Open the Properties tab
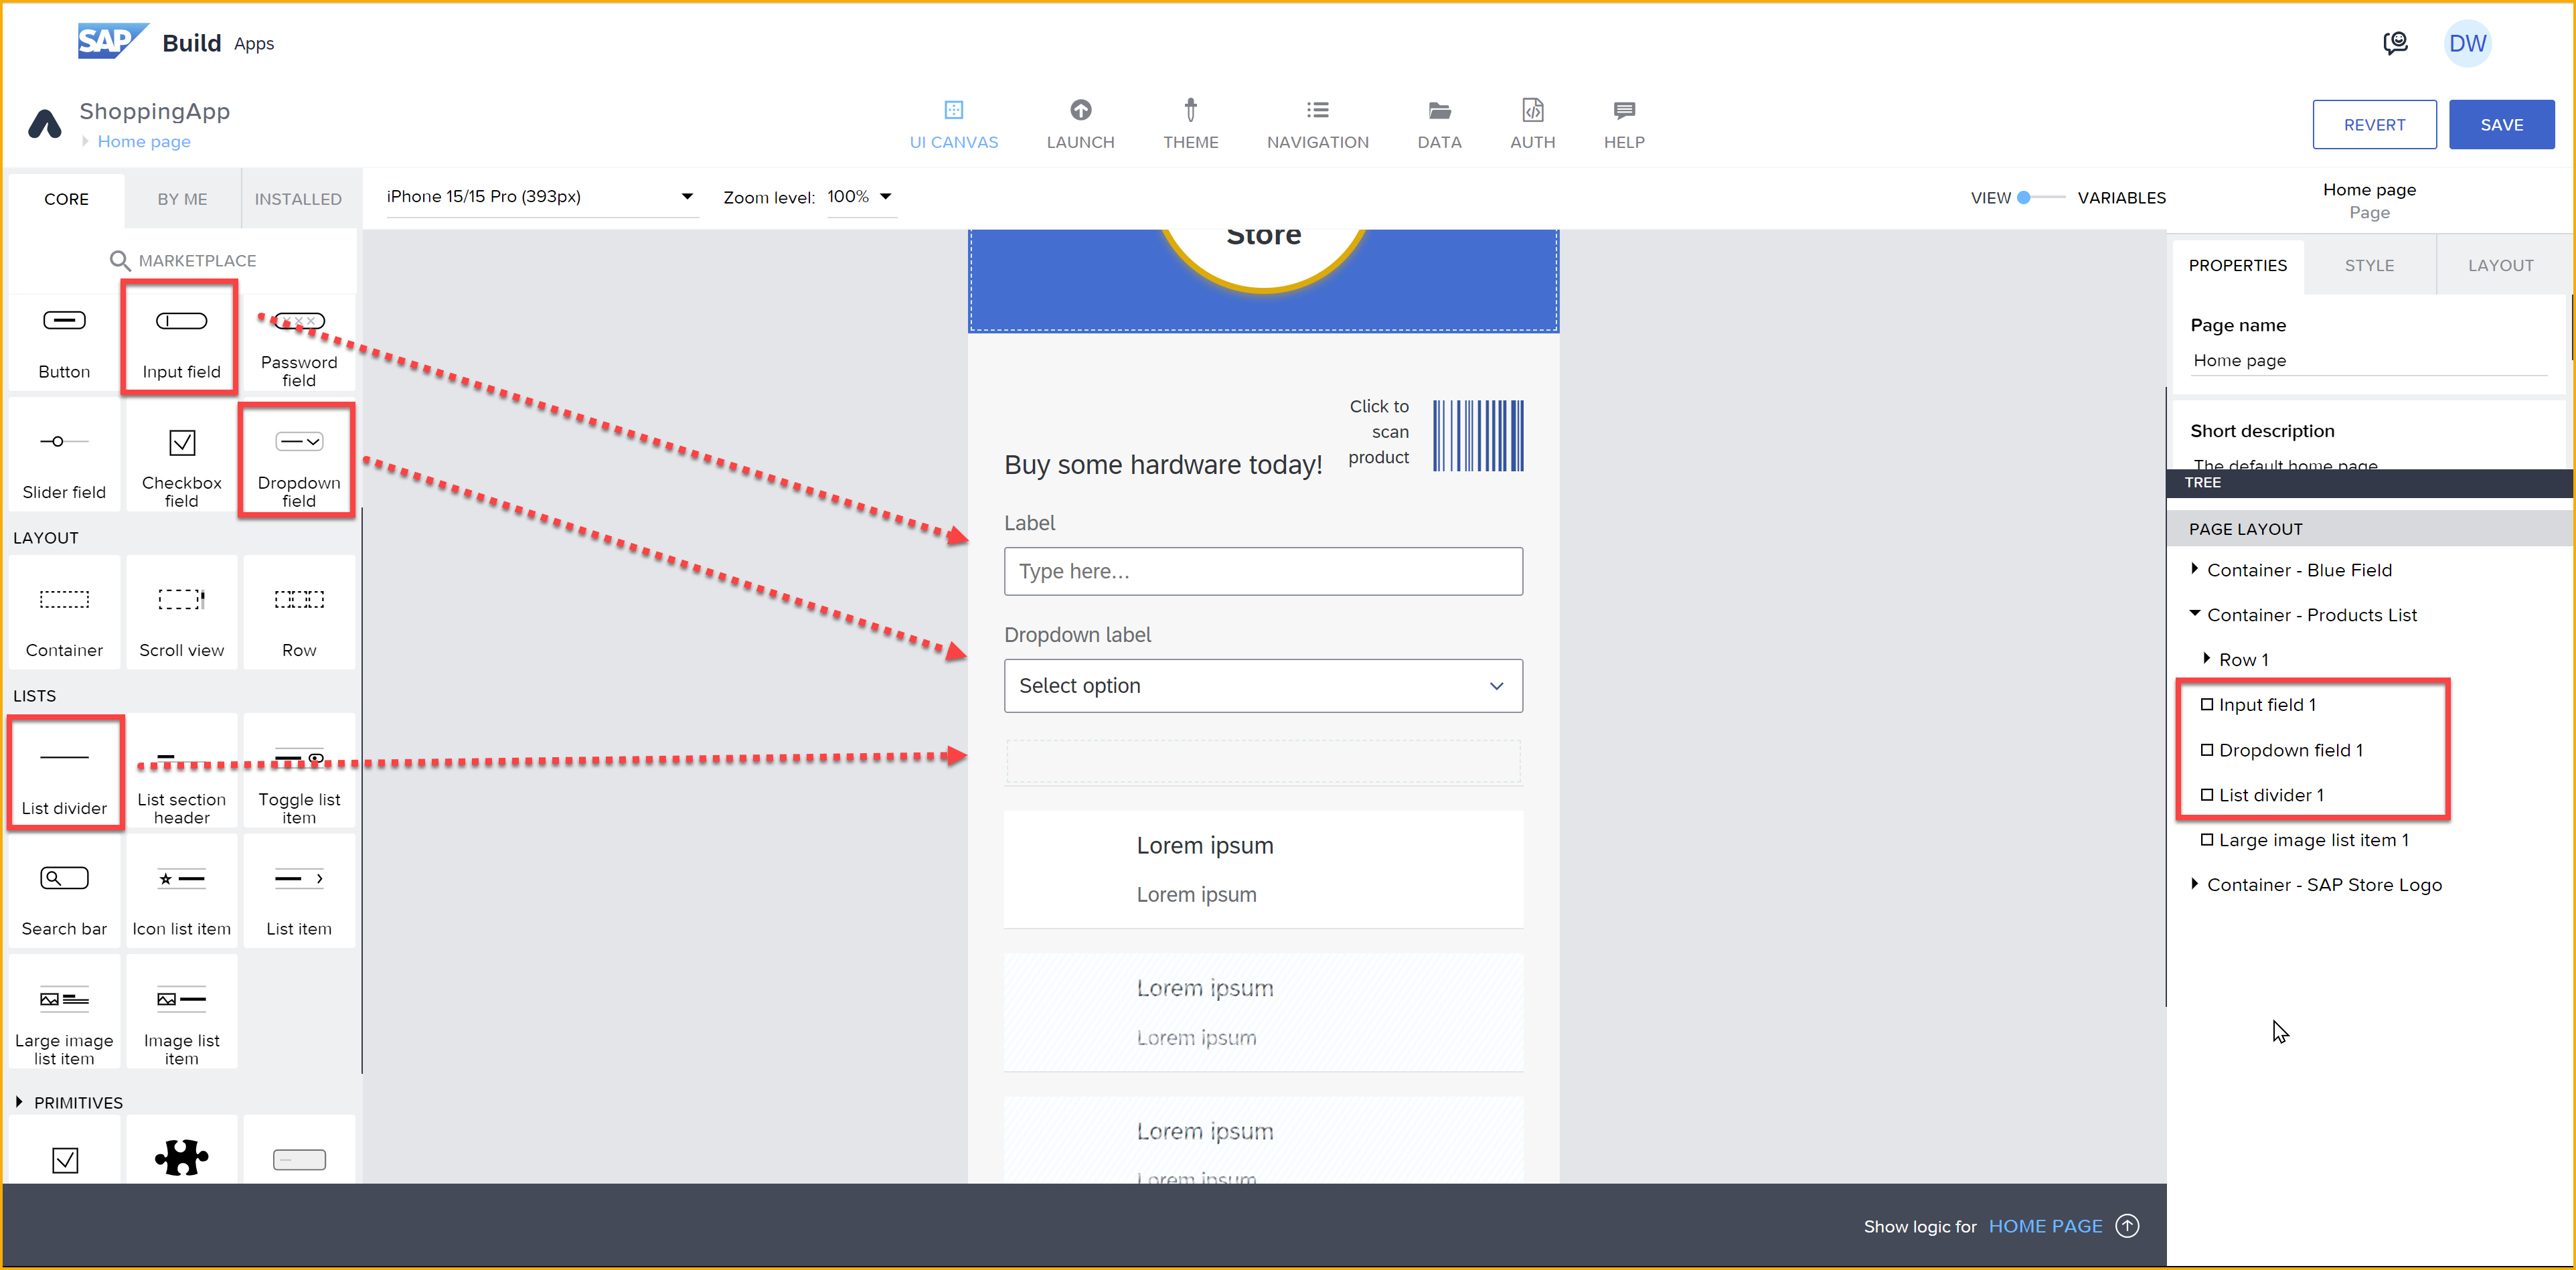 coord(2237,265)
